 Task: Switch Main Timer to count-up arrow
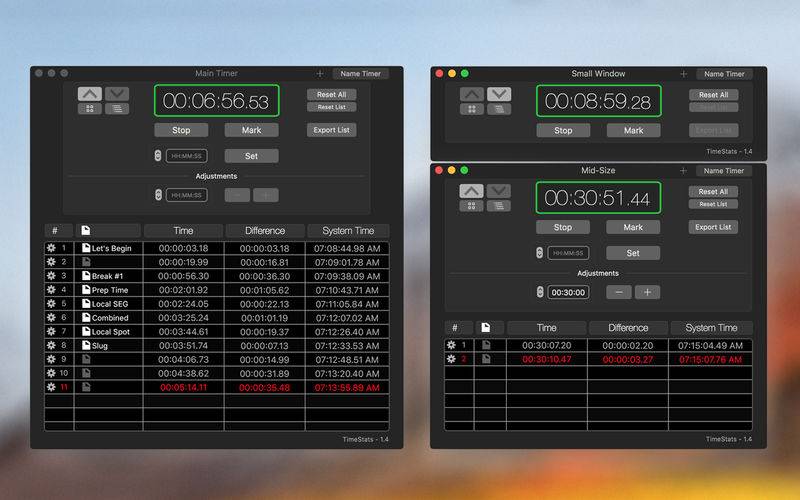pyautogui.click(x=90, y=94)
